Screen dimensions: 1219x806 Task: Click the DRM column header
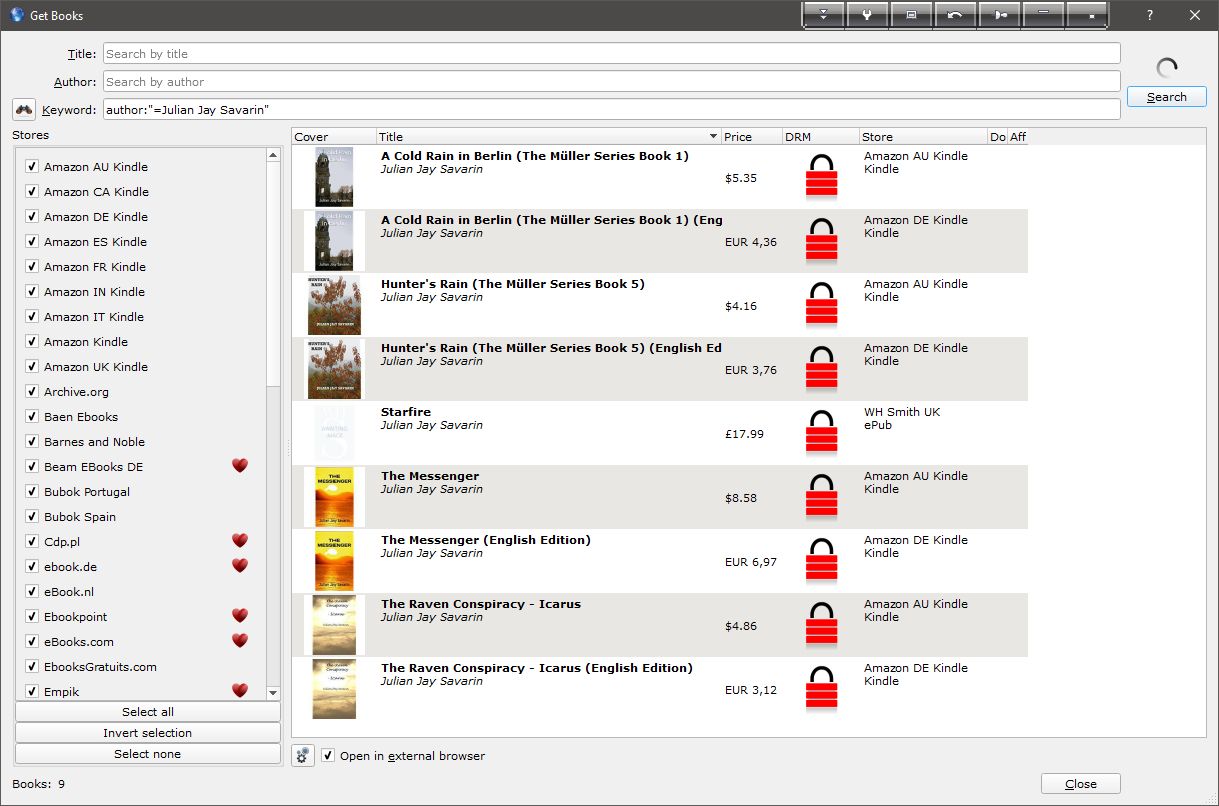[x=820, y=136]
